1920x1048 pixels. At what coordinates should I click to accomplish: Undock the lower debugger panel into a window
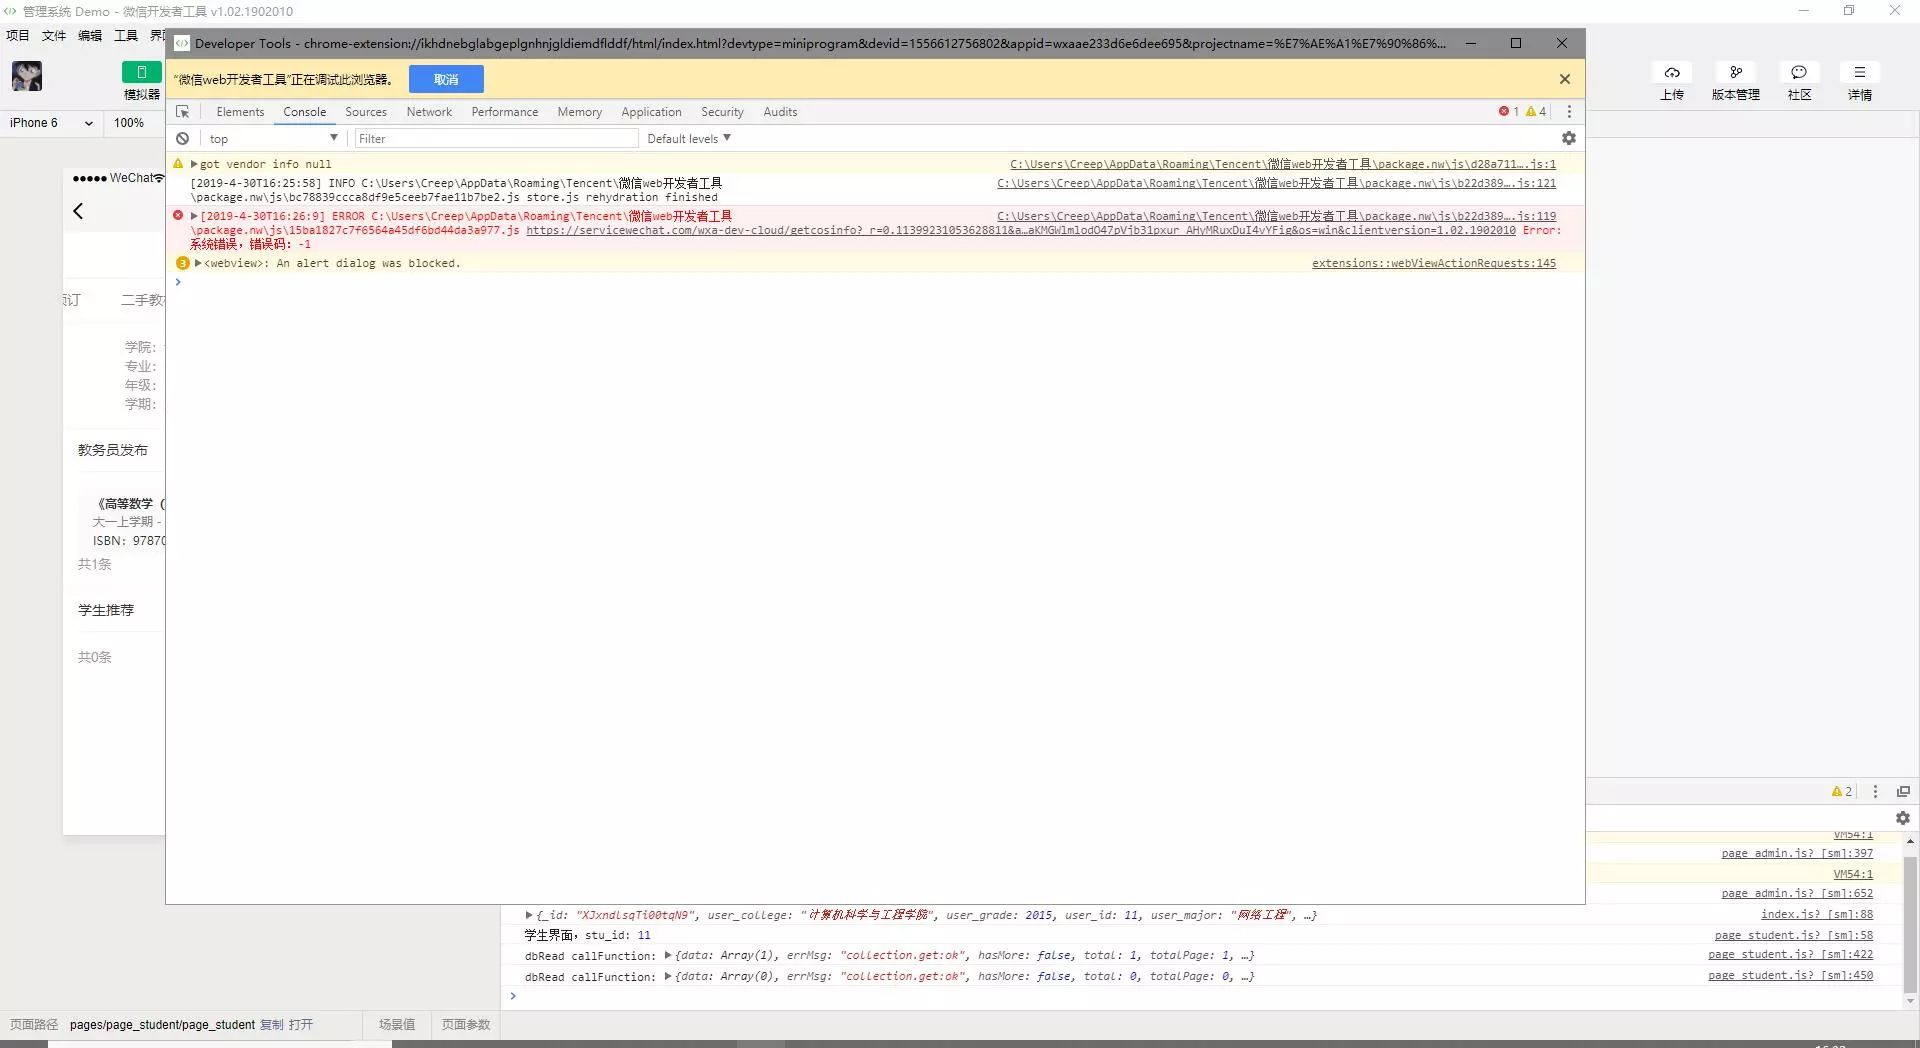[1903, 792]
